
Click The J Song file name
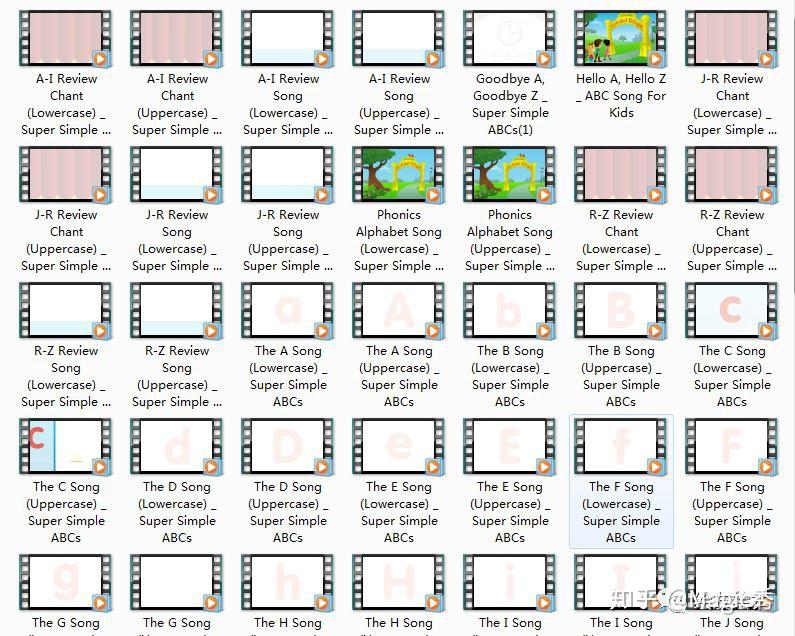point(732,623)
